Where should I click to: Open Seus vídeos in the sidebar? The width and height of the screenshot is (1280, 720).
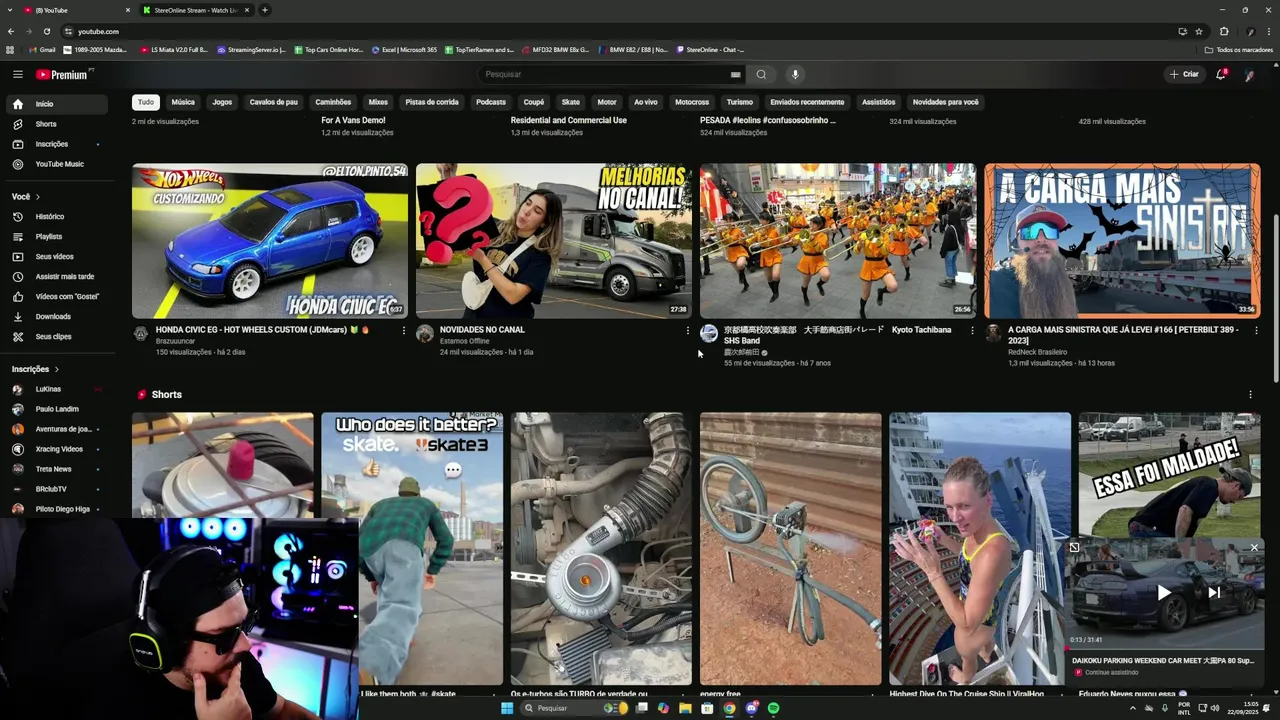(x=56, y=256)
